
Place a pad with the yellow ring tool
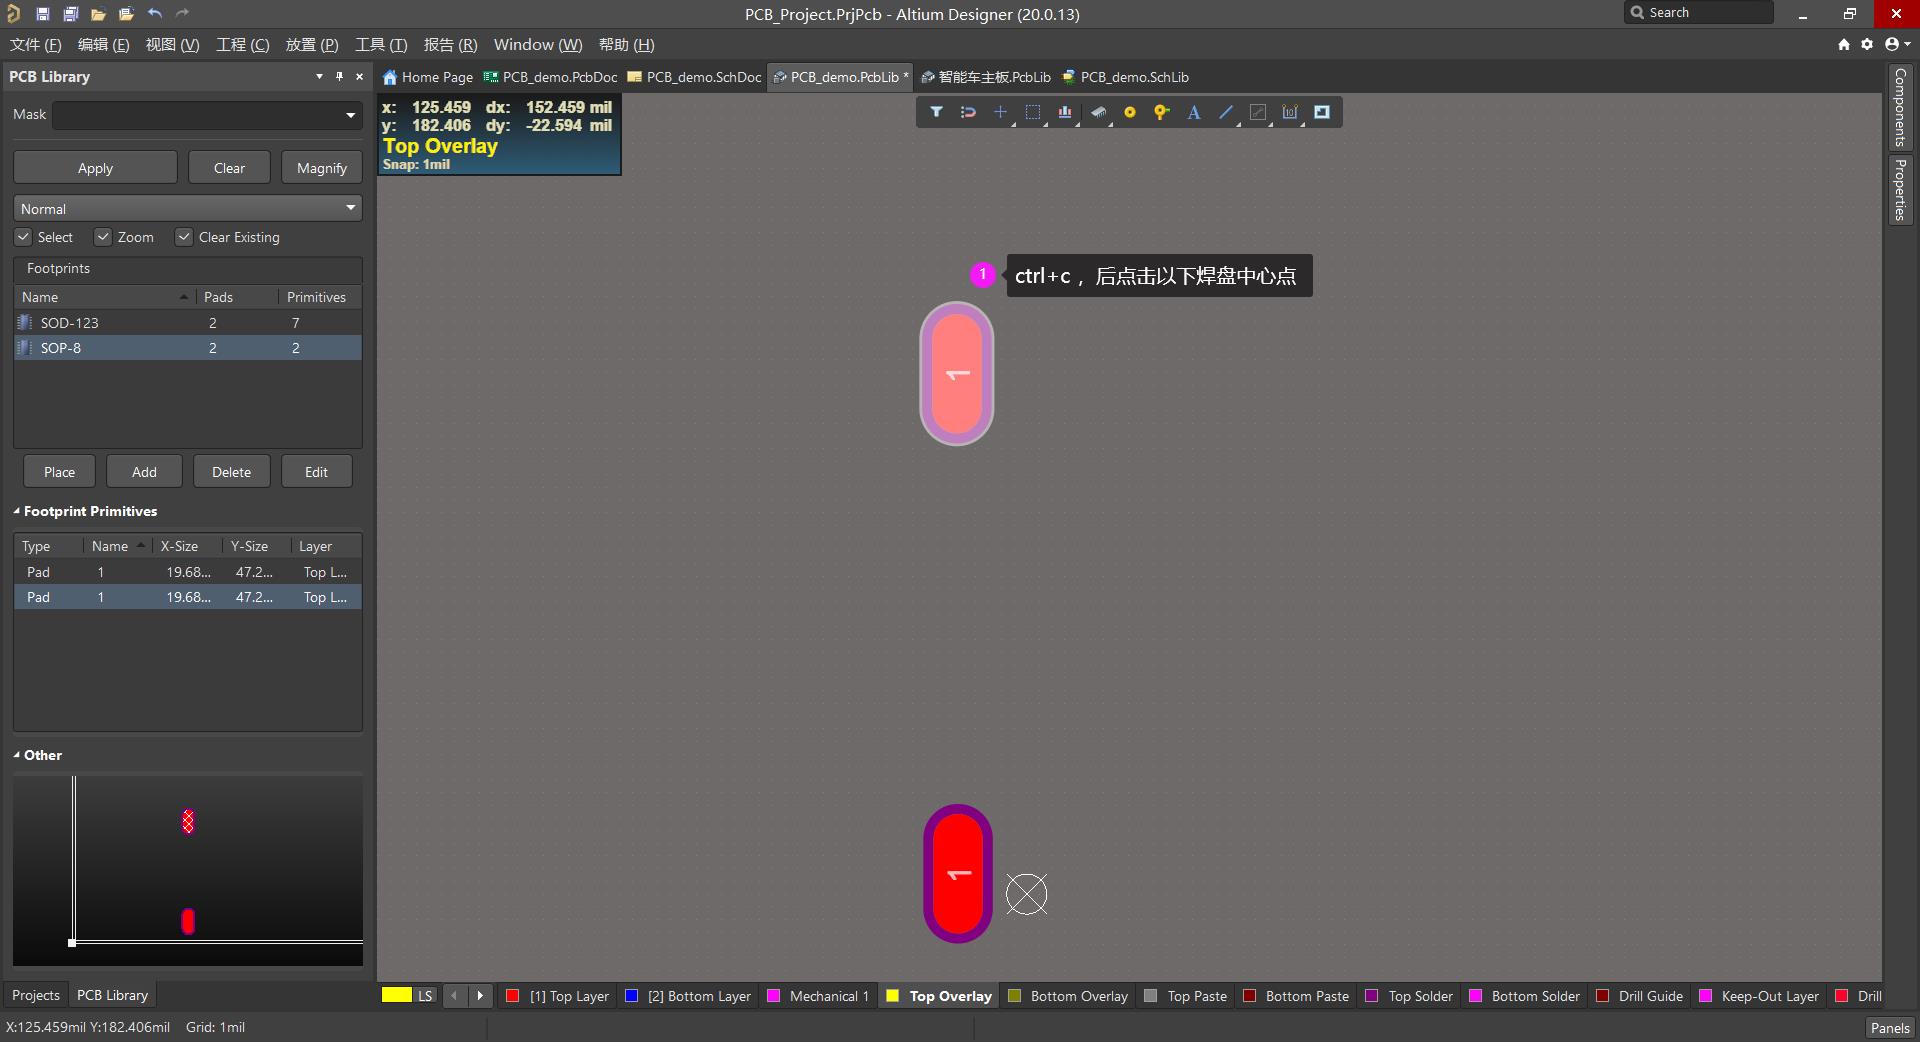(x=1130, y=113)
